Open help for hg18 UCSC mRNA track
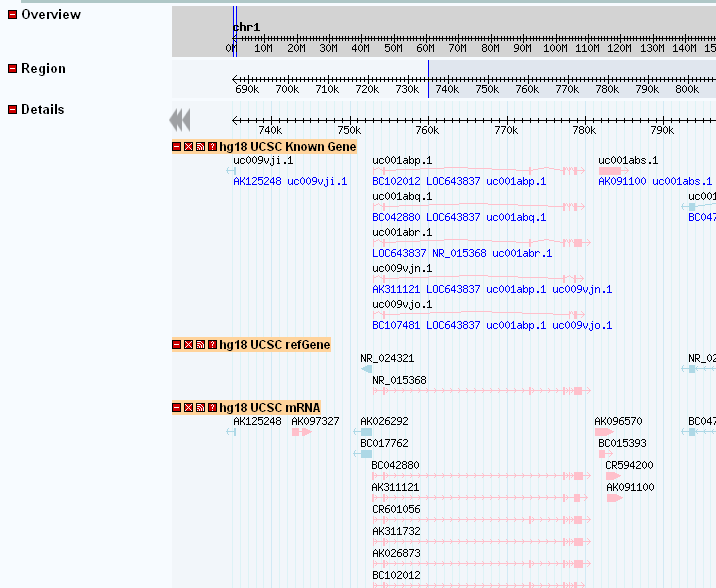 (212, 408)
